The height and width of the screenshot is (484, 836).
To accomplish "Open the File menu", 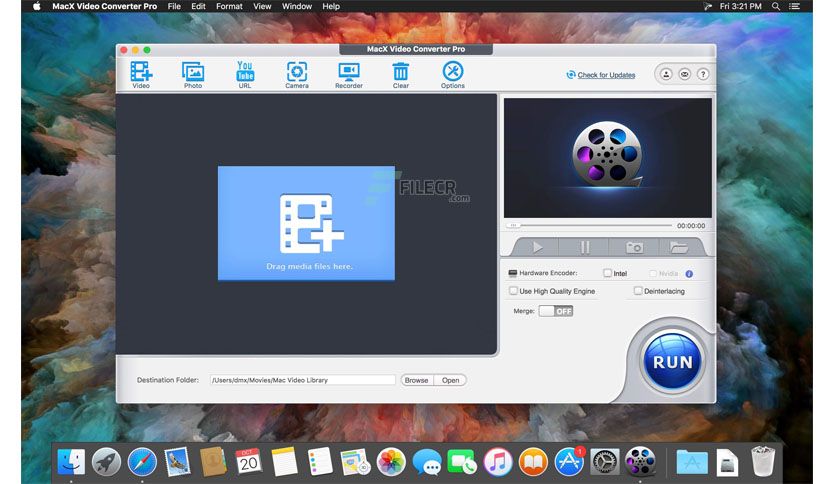I will (174, 6).
